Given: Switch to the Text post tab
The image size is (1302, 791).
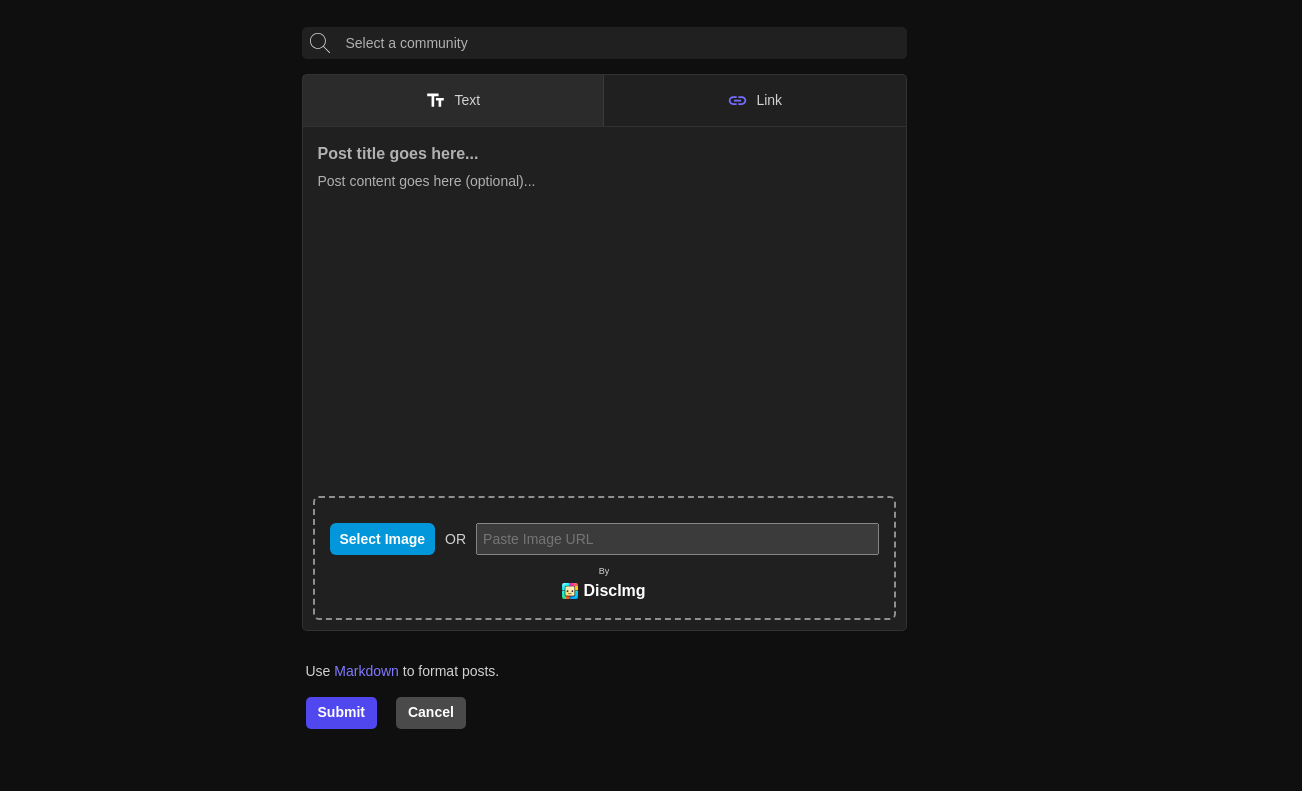Looking at the screenshot, I should click(453, 100).
